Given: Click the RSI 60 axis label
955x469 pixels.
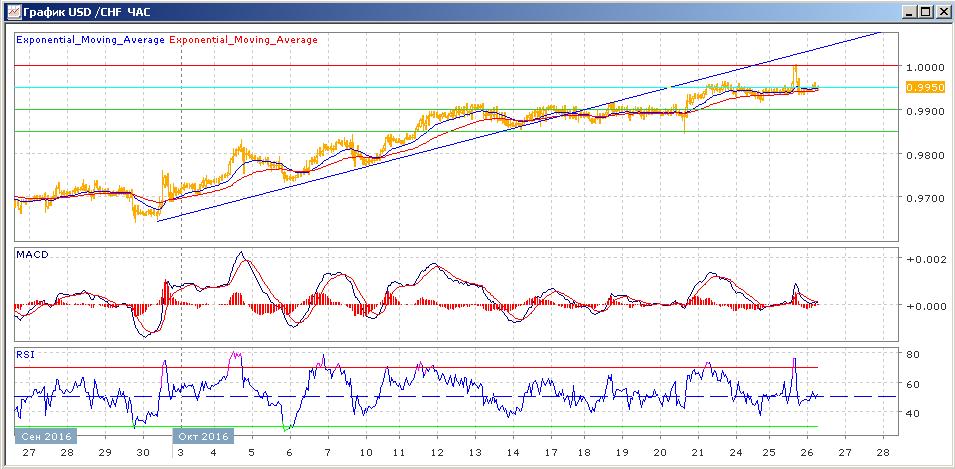Looking at the screenshot, I should pyautogui.click(x=913, y=384).
